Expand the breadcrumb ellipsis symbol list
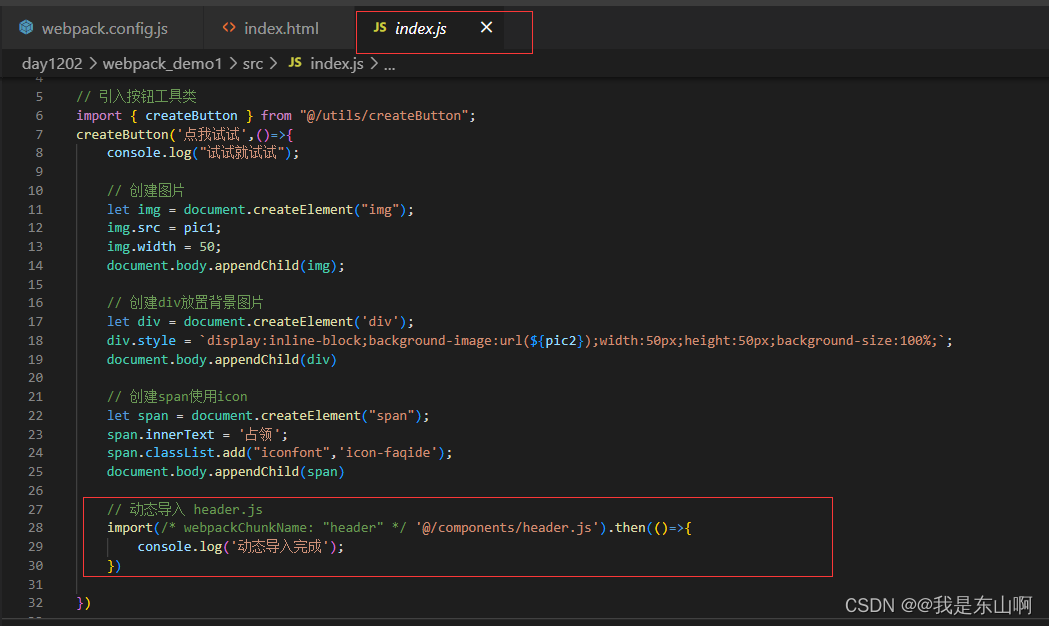 [x=389, y=64]
